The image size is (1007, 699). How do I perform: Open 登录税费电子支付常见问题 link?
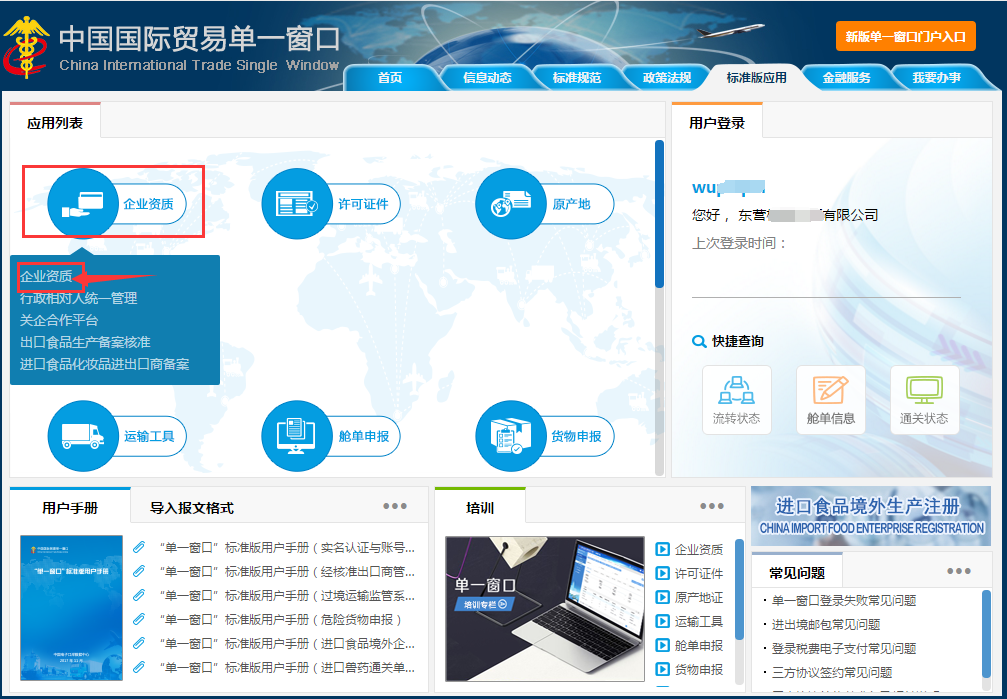(844, 648)
